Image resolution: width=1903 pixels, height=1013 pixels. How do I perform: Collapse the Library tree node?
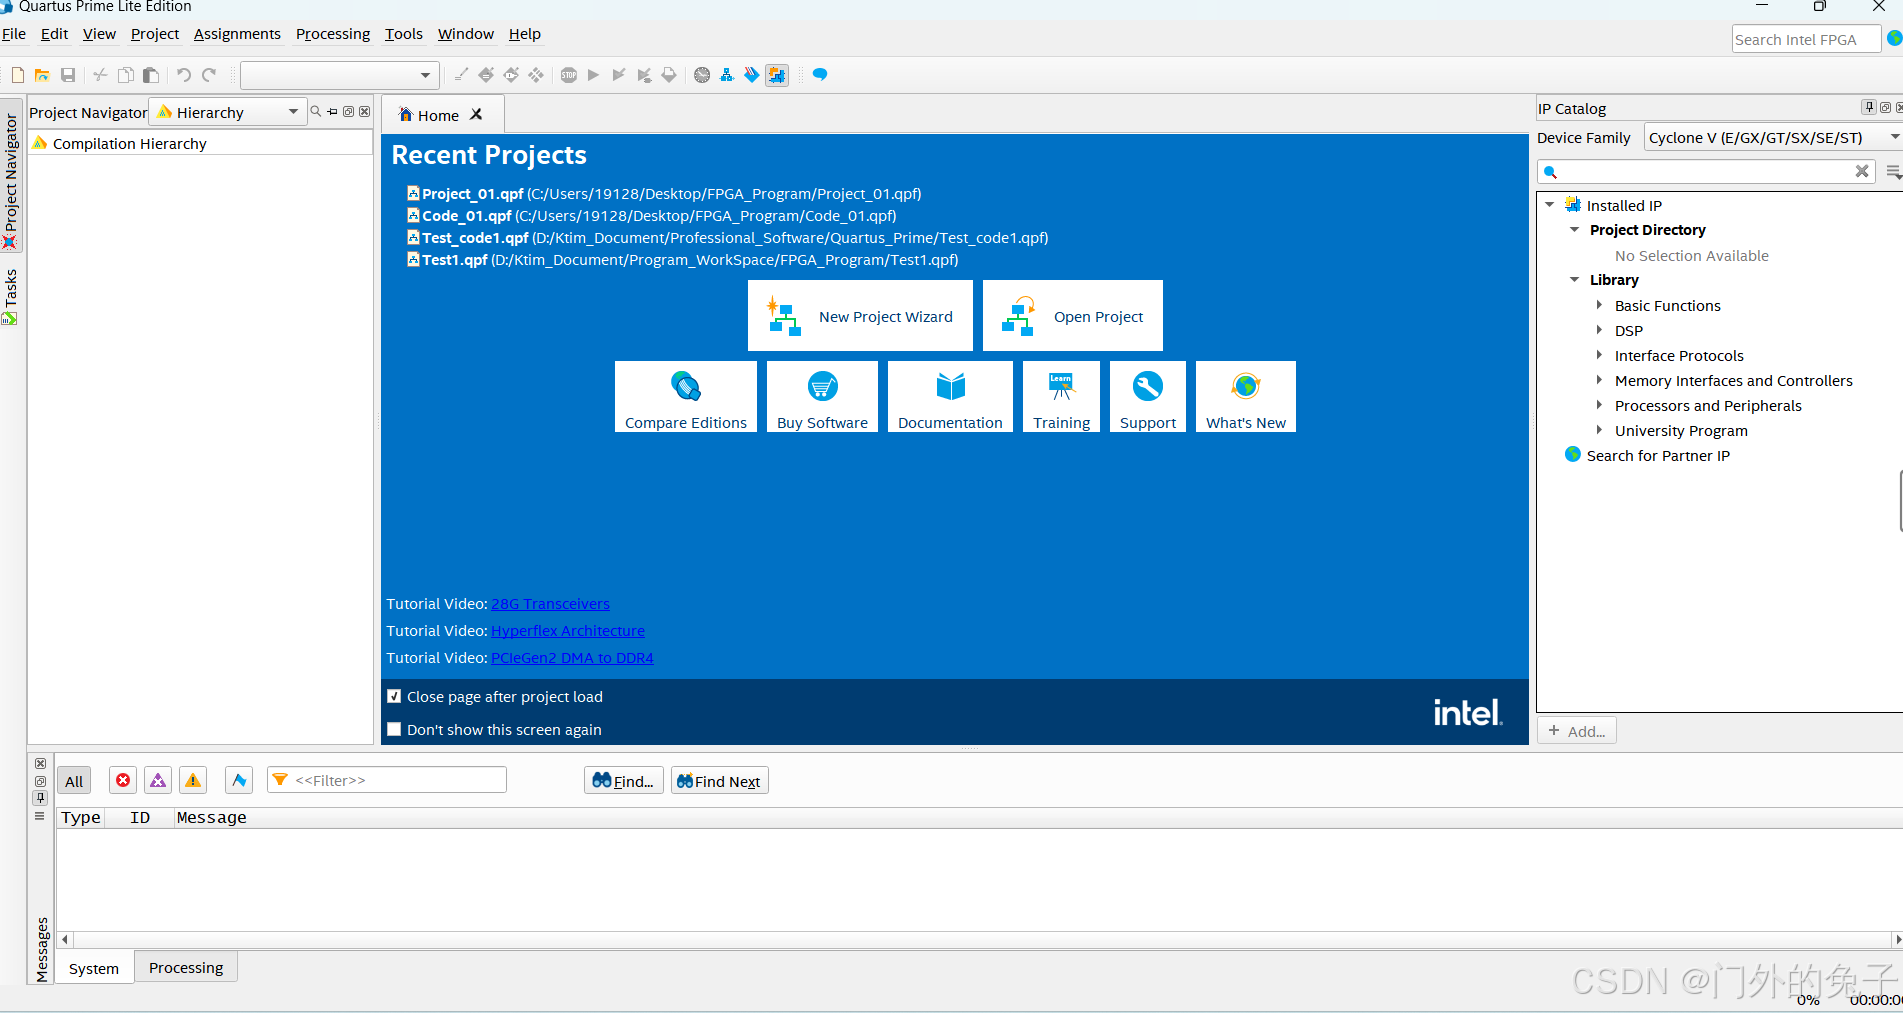coord(1575,280)
